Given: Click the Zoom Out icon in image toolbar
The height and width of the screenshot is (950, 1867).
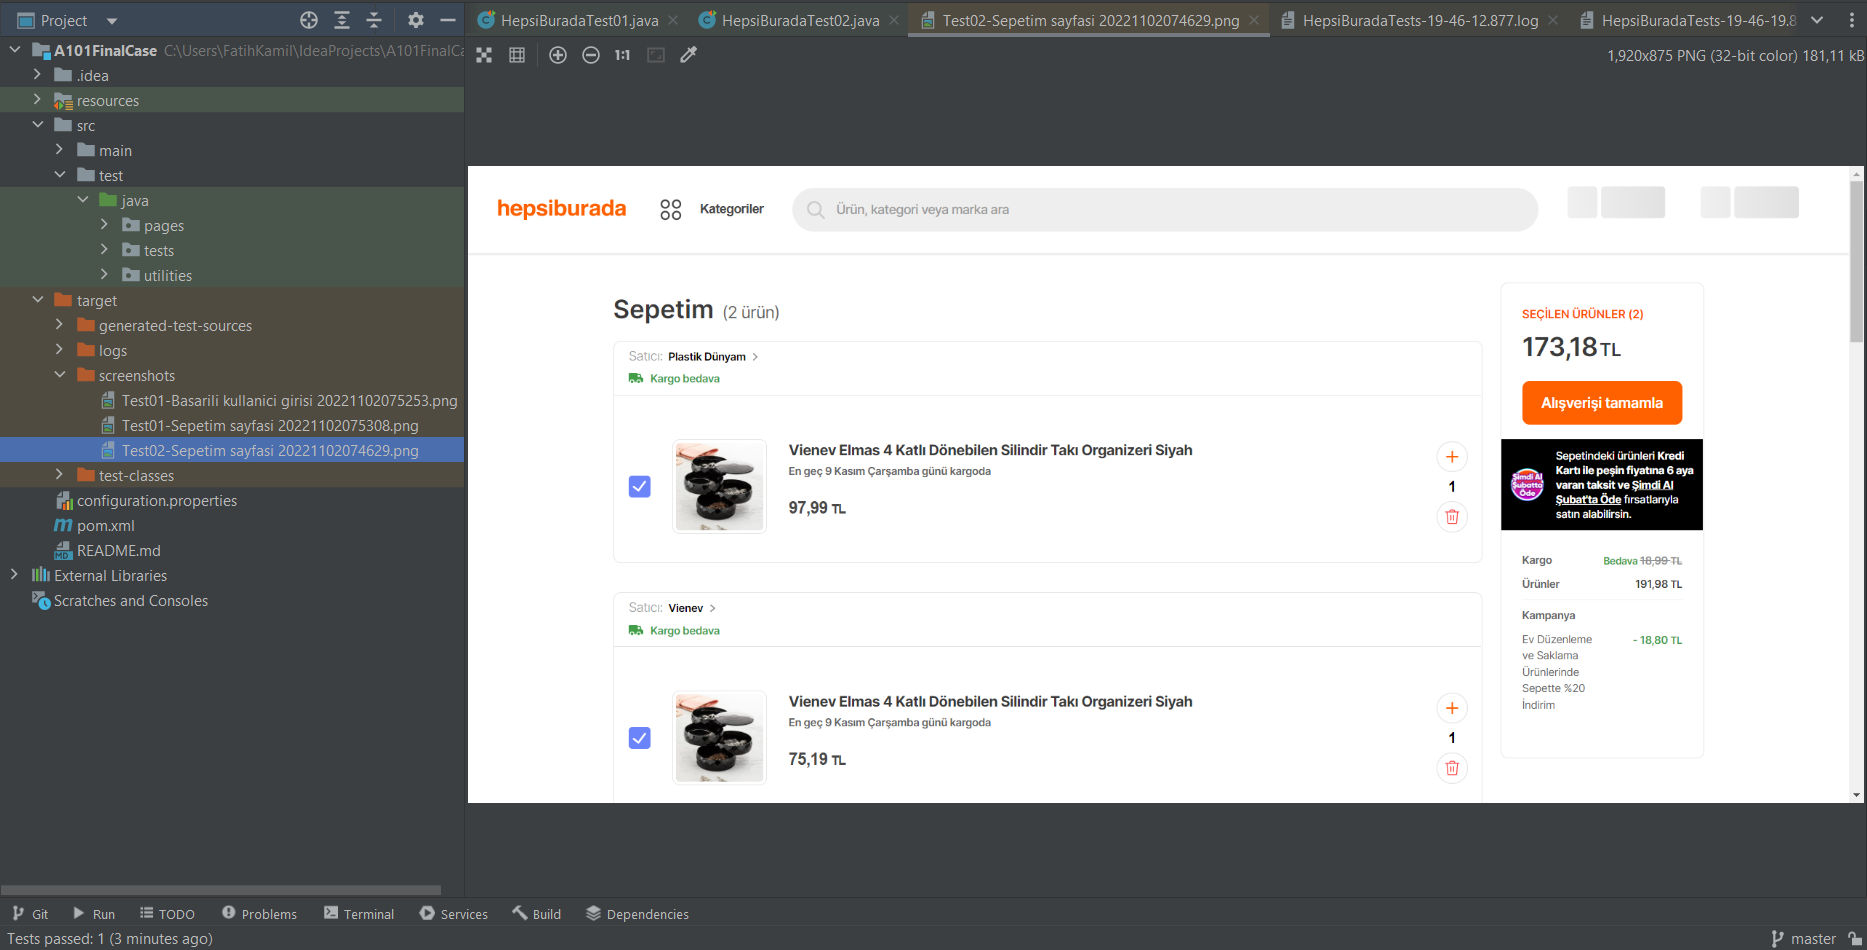Looking at the screenshot, I should point(591,56).
